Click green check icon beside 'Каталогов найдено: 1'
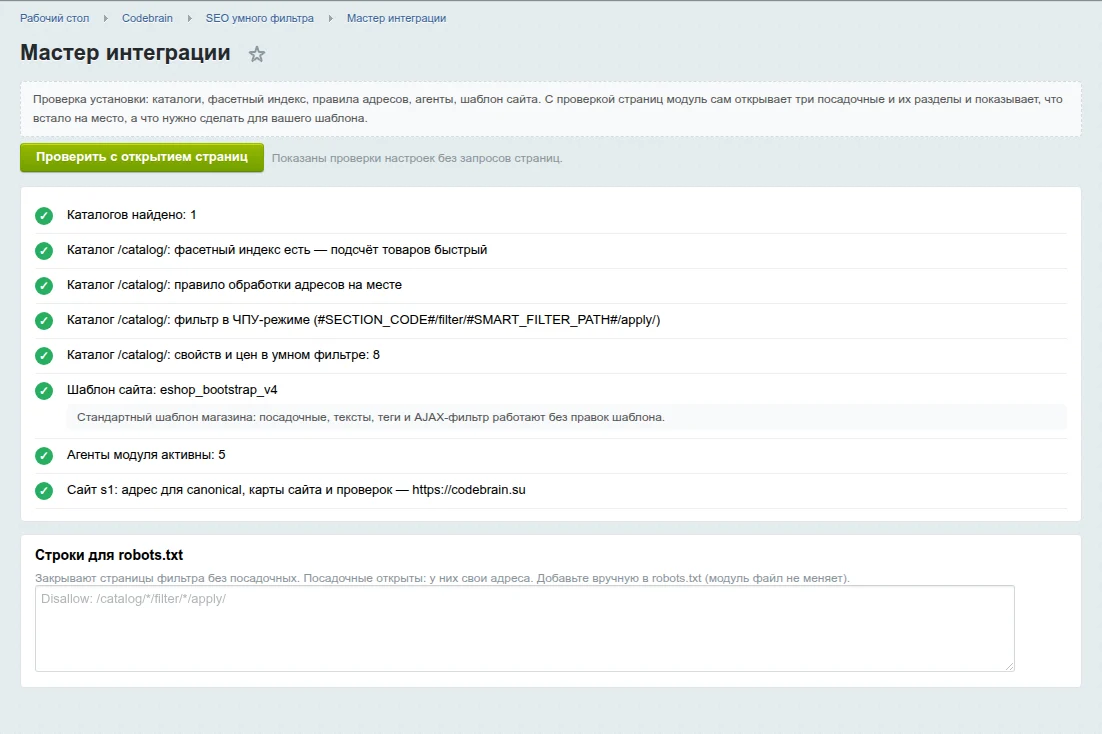The width and height of the screenshot is (1102, 734). coord(44,215)
